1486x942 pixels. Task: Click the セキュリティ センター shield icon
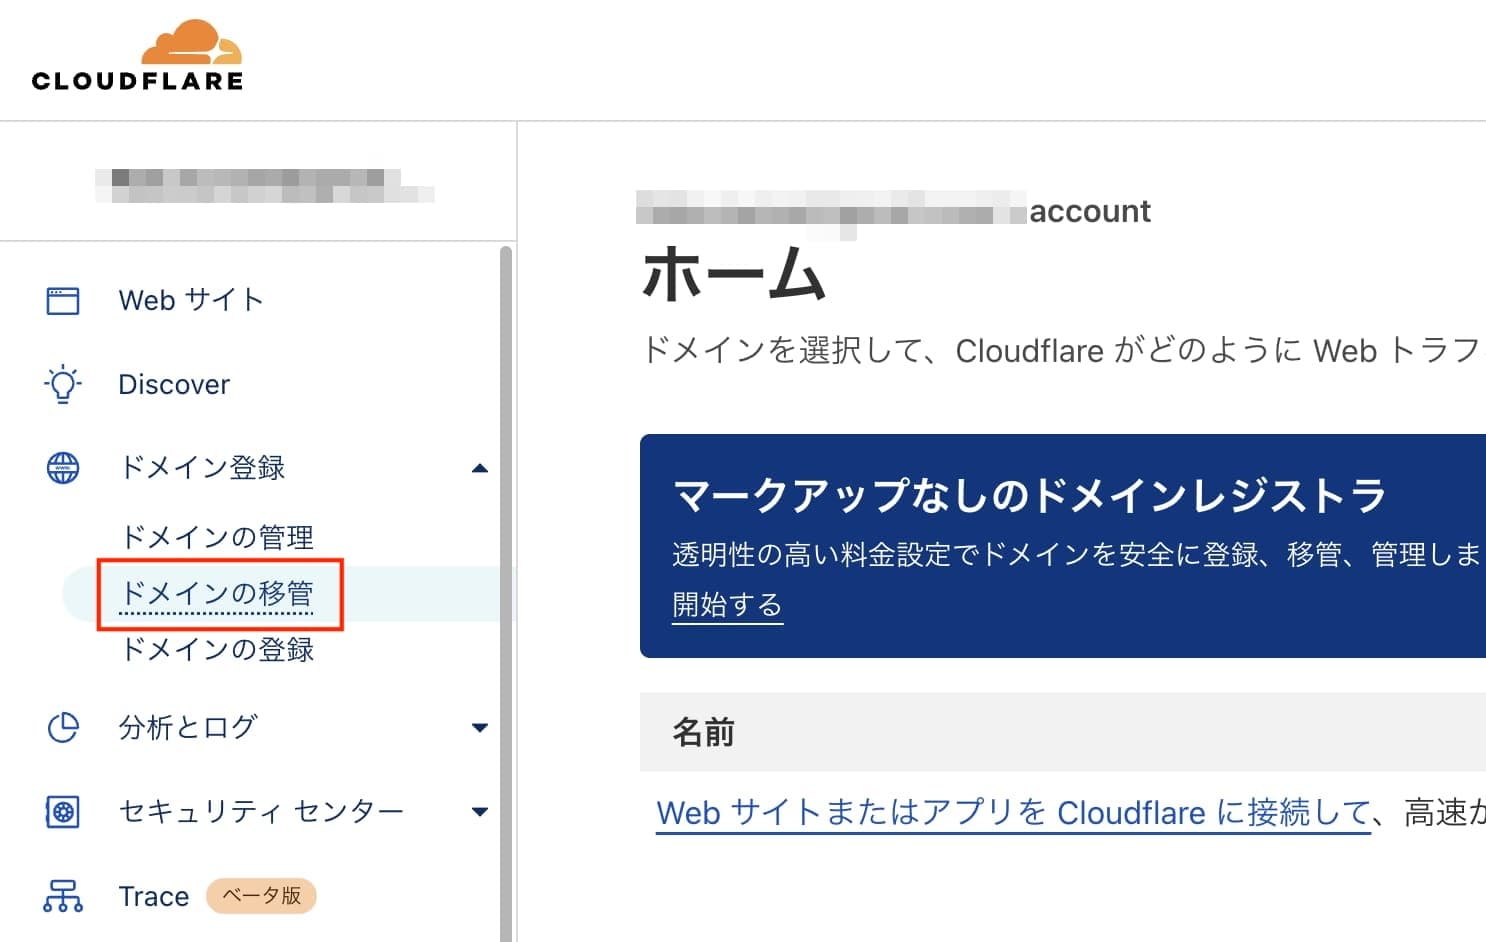click(x=63, y=811)
